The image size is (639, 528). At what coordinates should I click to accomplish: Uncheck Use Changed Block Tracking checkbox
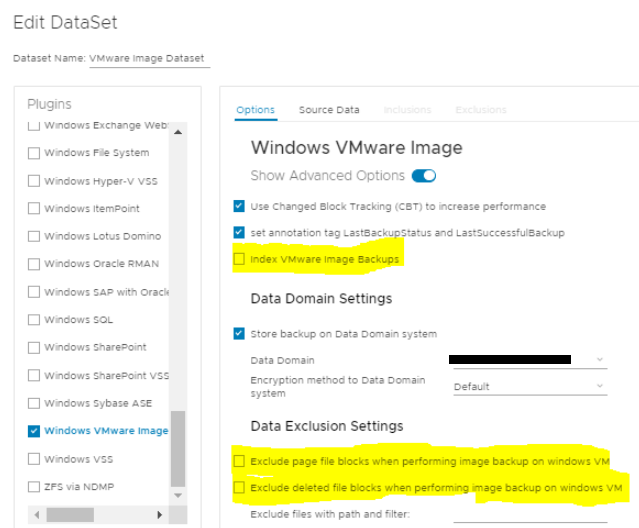click(239, 206)
